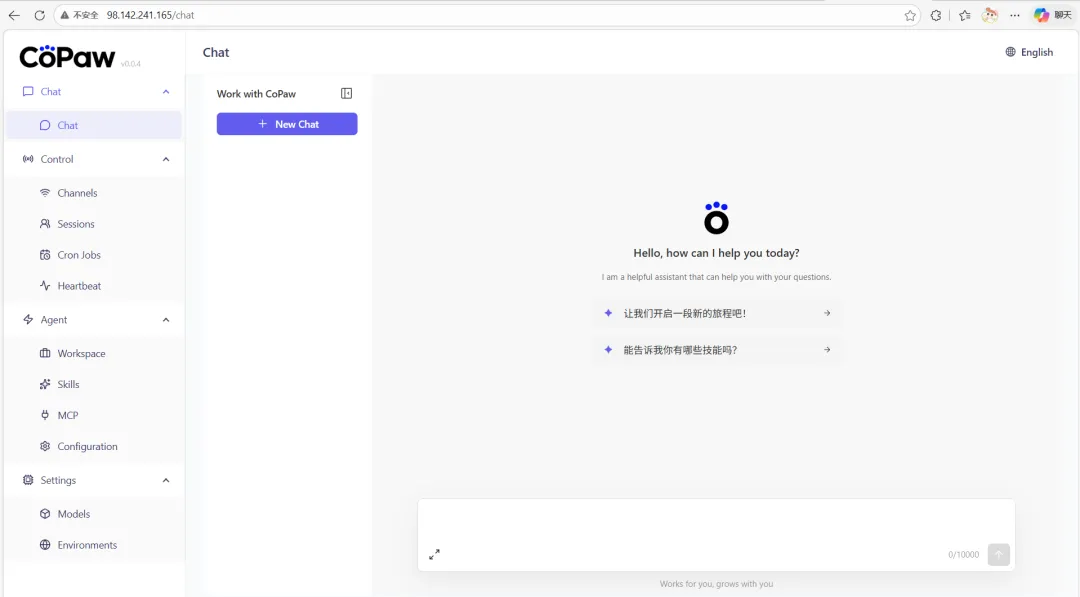Click the 0/10000 character counter
The width and height of the screenshot is (1080, 597).
point(964,555)
